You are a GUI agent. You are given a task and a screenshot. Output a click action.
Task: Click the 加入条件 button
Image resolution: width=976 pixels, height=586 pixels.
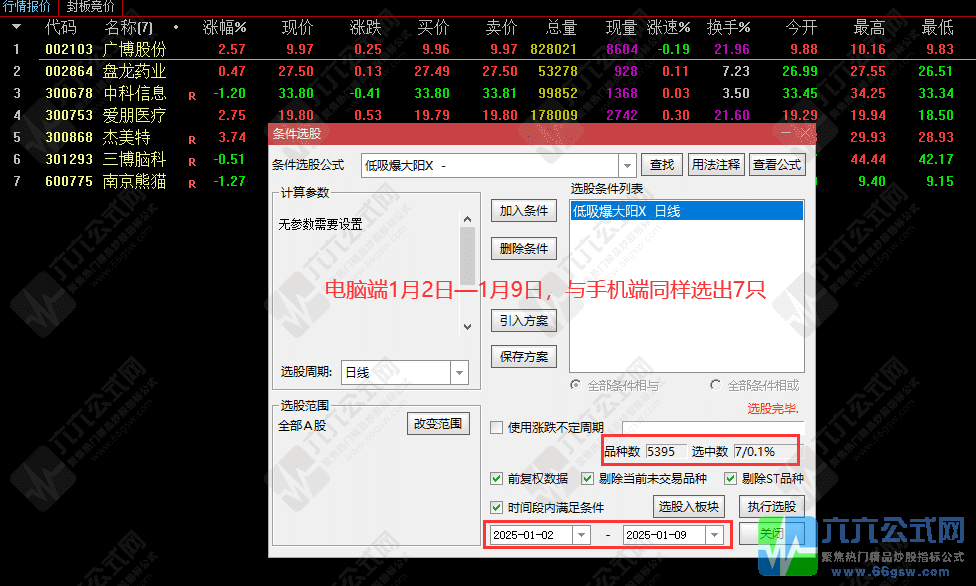tap(523, 211)
